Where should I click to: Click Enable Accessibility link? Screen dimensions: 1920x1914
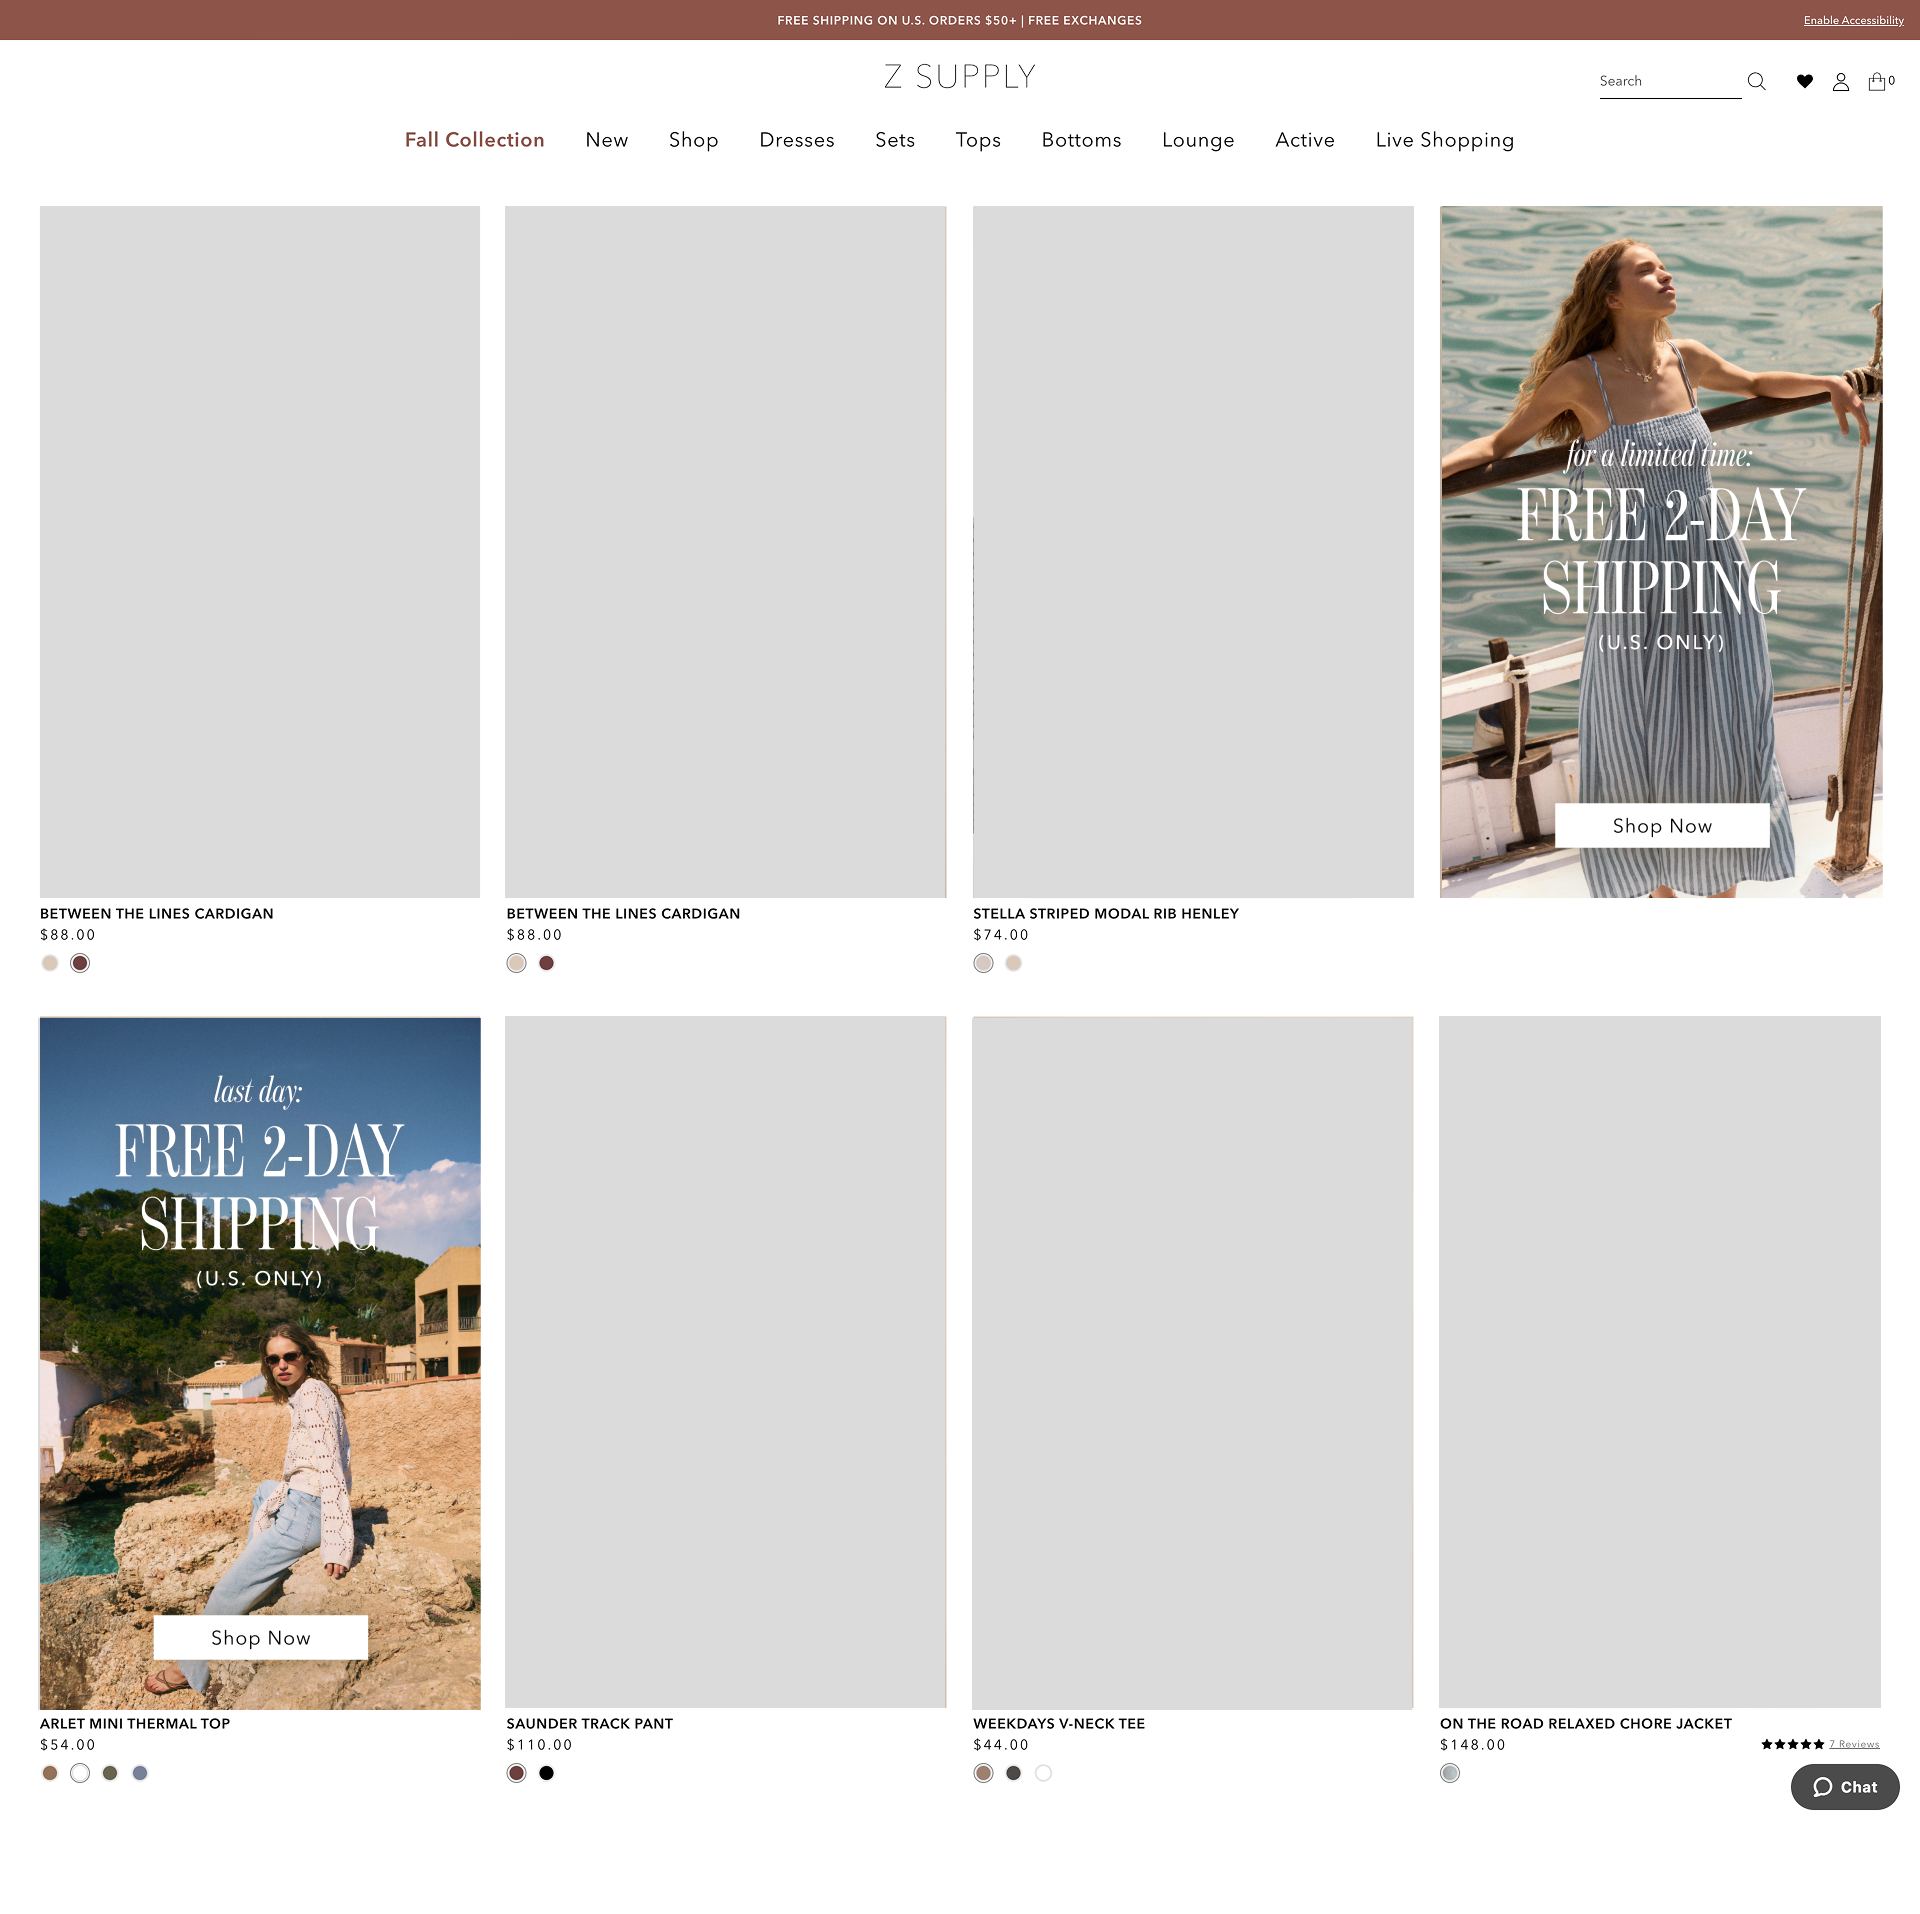click(x=1853, y=20)
